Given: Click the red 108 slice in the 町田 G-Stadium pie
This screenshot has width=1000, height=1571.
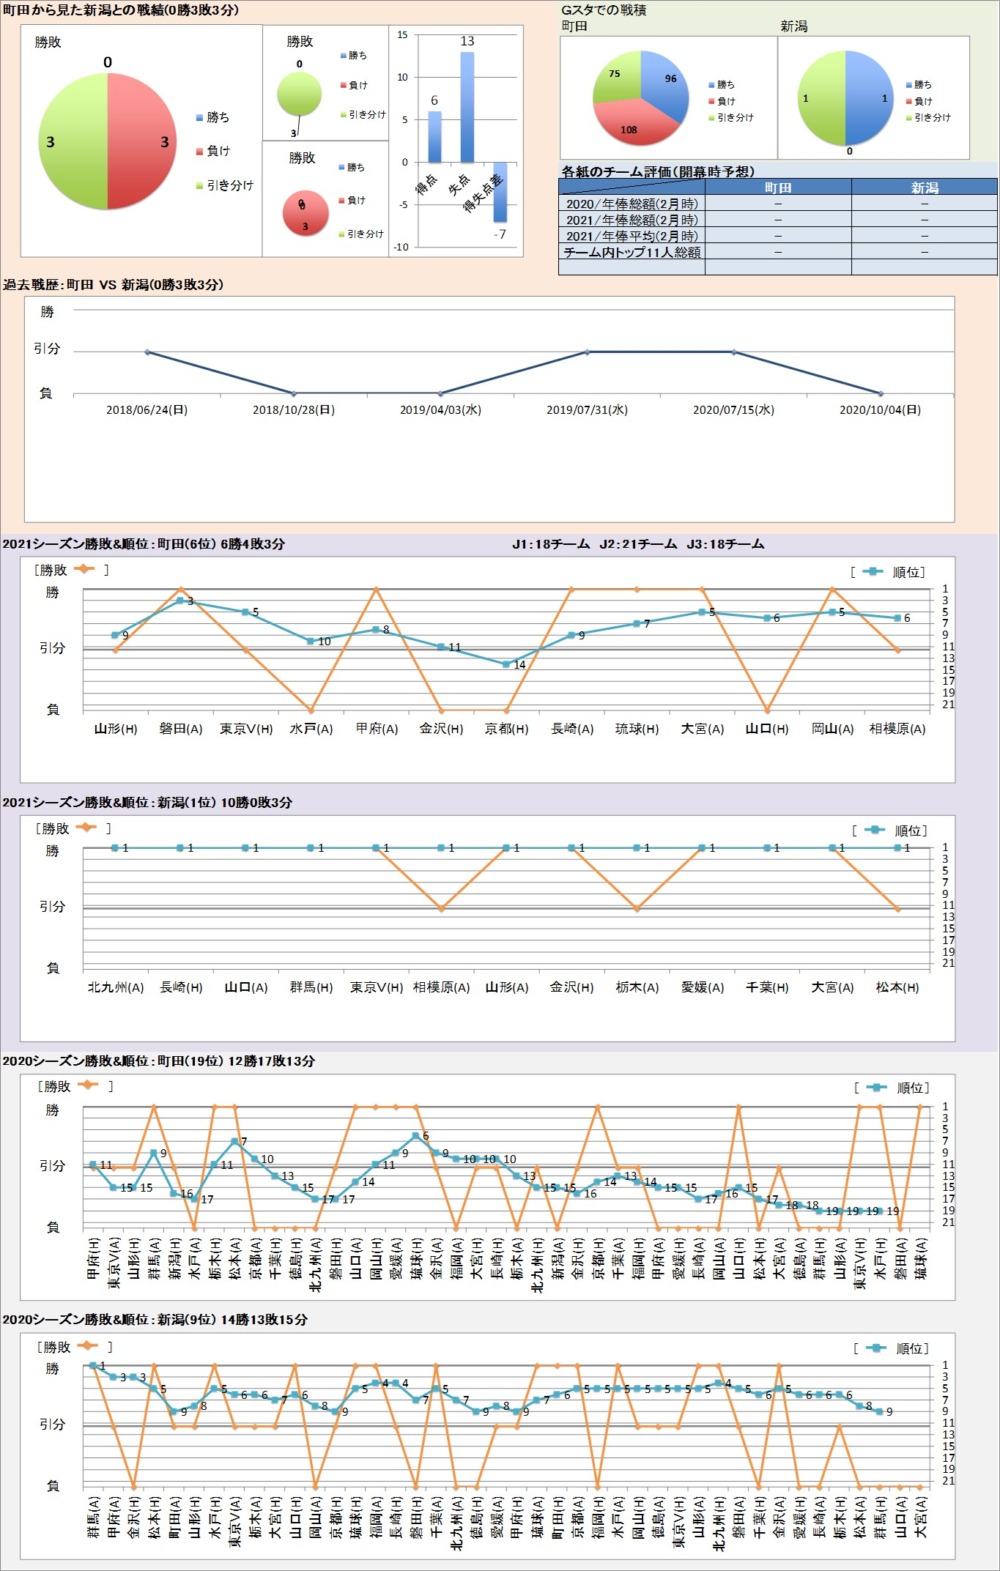Looking at the screenshot, I should point(628,124).
